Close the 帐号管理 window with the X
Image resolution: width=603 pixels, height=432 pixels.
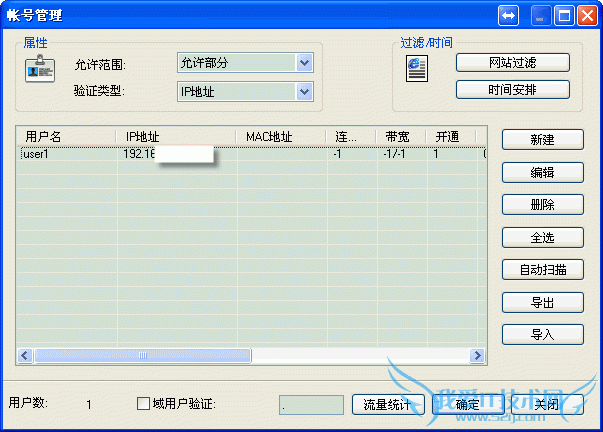click(x=588, y=16)
